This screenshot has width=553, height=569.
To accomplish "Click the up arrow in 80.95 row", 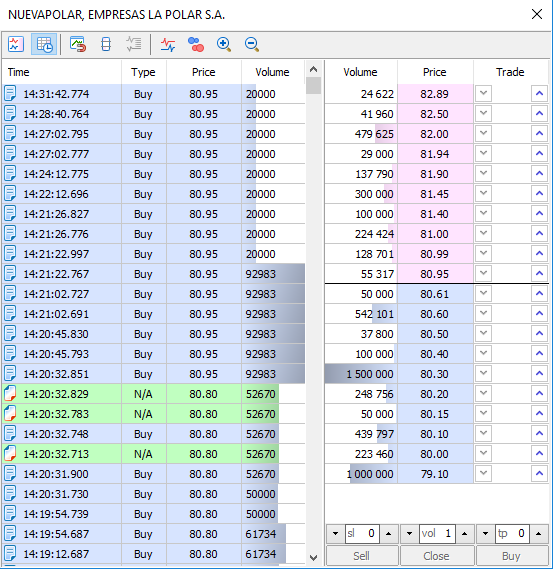I will (x=539, y=274).
